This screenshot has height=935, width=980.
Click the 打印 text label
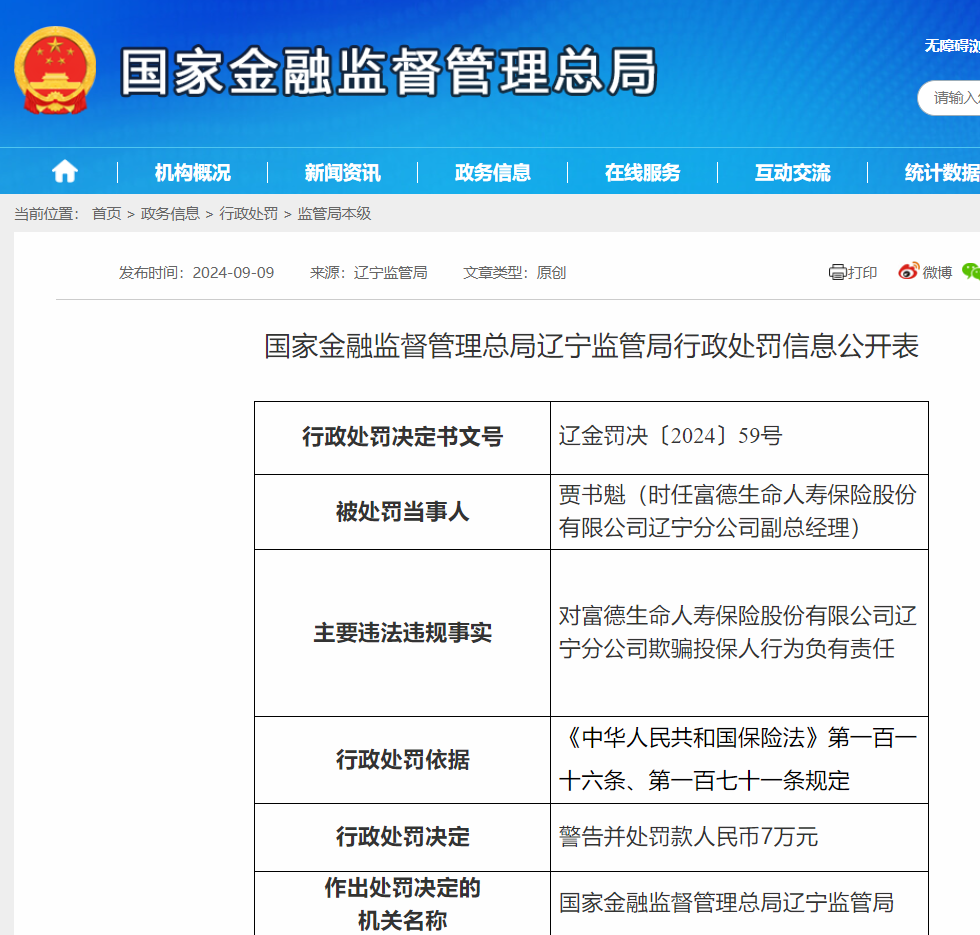tap(863, 272)
